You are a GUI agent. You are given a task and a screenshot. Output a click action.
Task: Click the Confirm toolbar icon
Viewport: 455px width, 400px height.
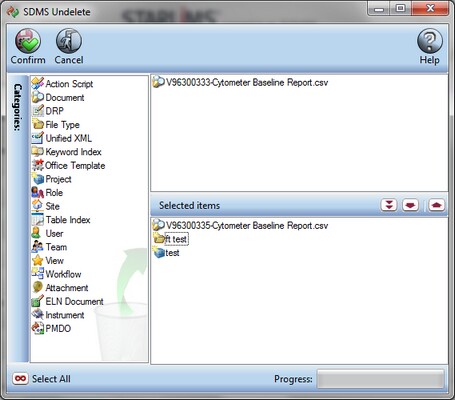pyautogui.click(x=28, y=41)
